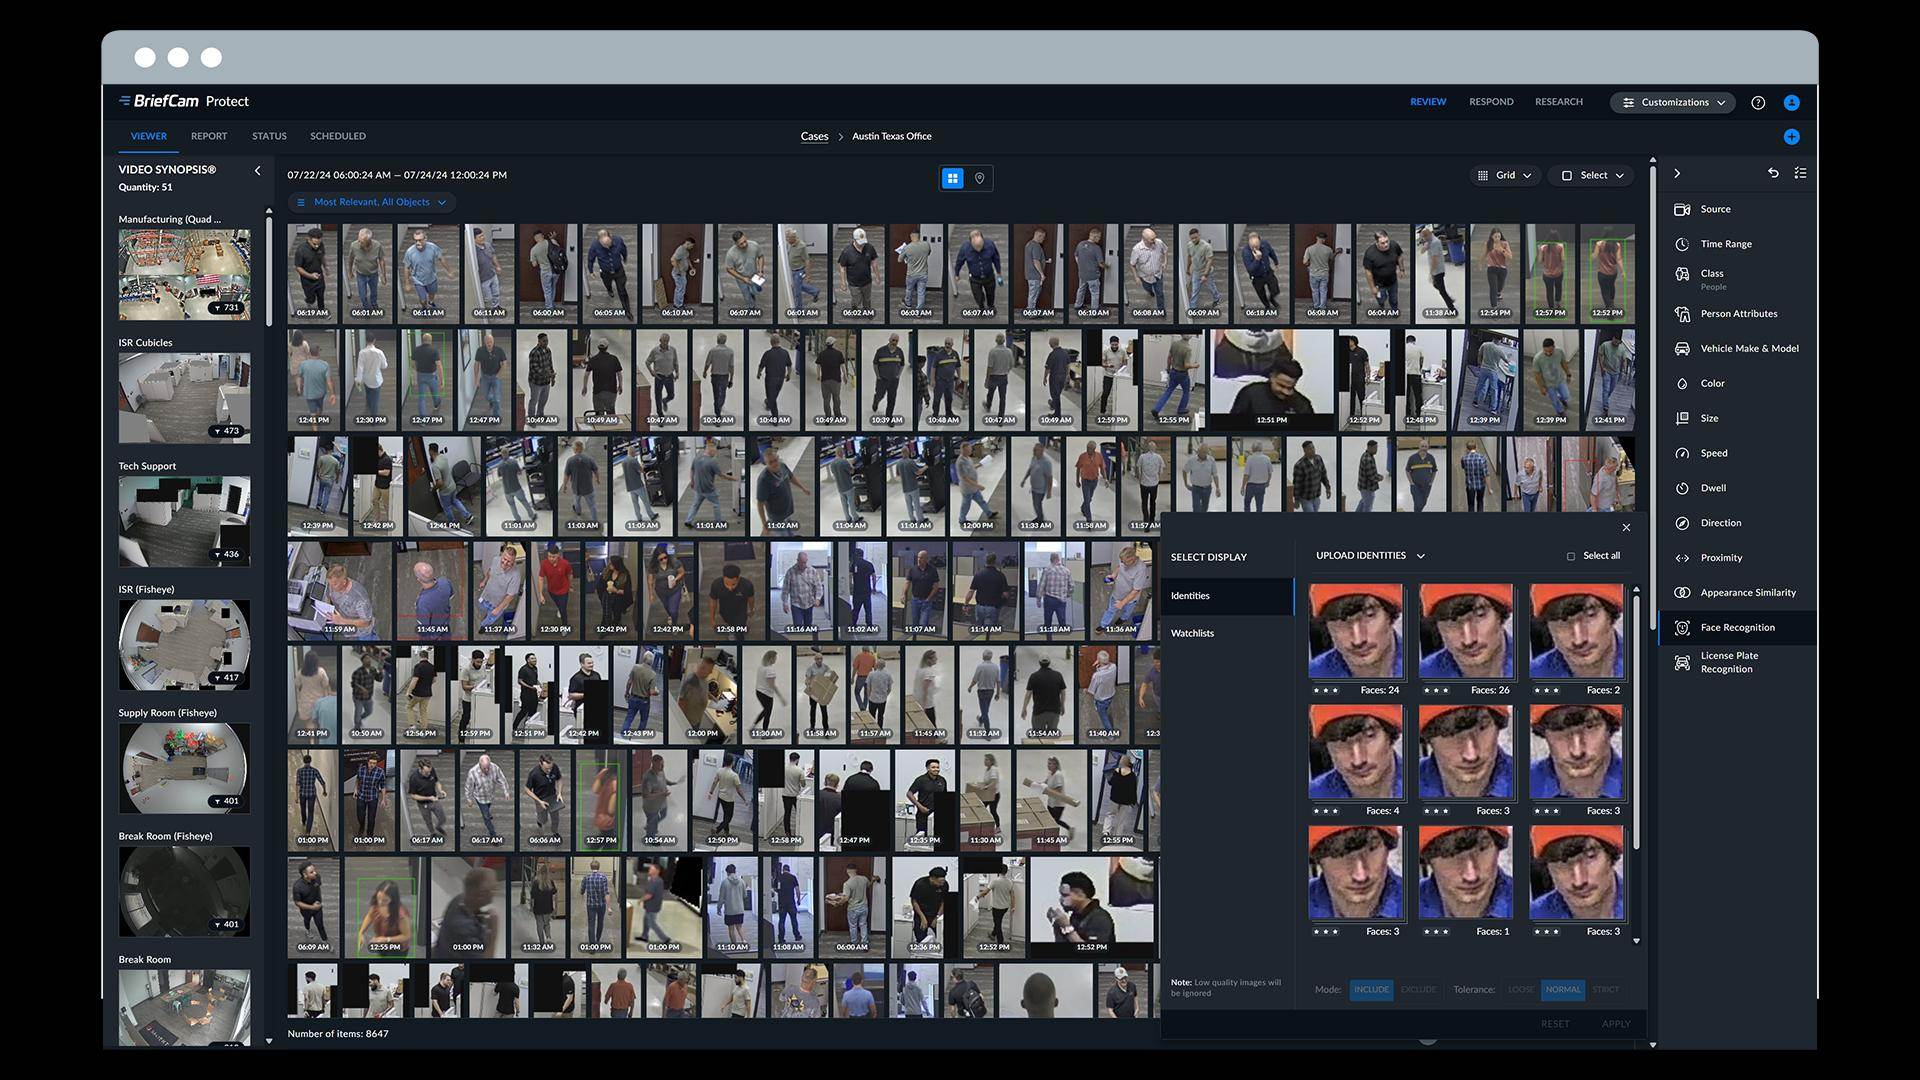
Task: Click the Proximity filter icon
Action: point(1682,558)
